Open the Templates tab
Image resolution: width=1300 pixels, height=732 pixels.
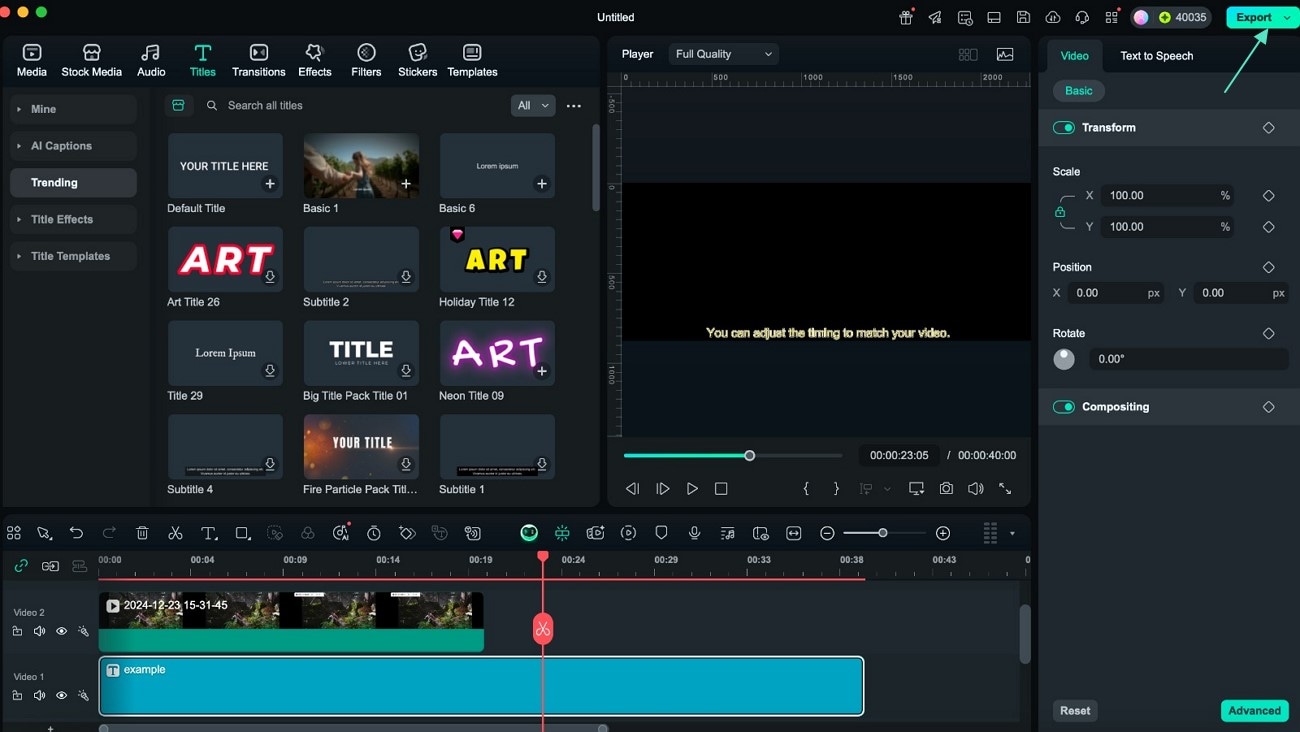pyautogui.click(x=472, y=60)
